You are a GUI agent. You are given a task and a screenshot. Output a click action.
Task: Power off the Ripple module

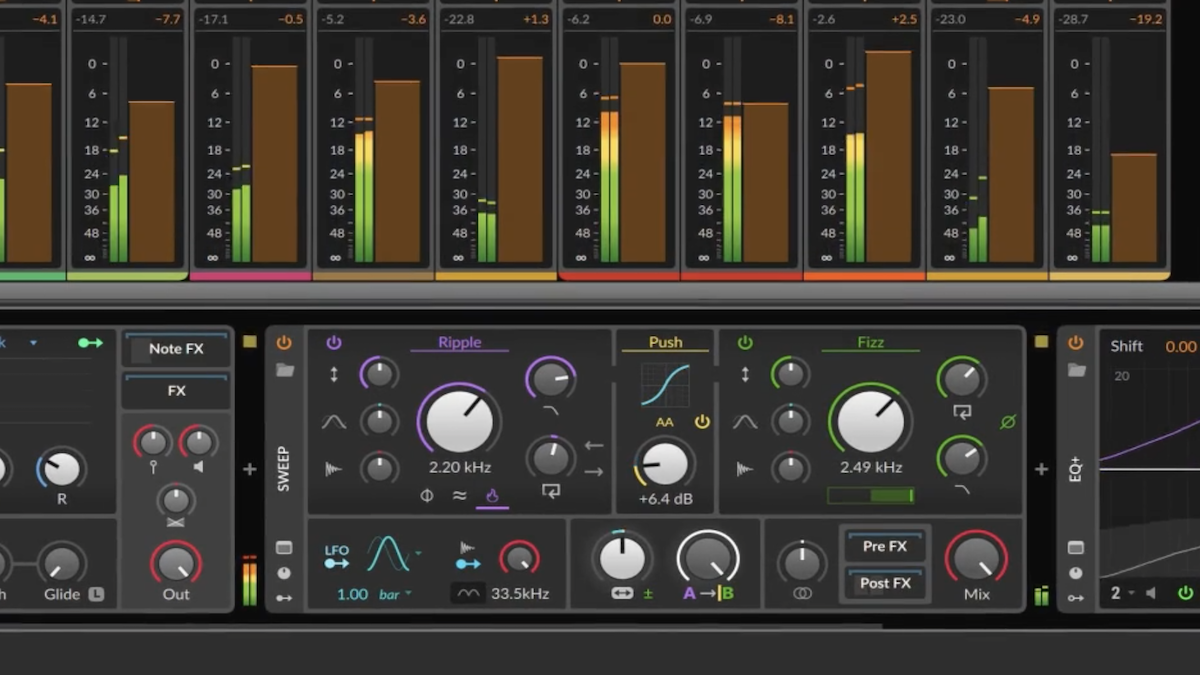coord(334,343)
